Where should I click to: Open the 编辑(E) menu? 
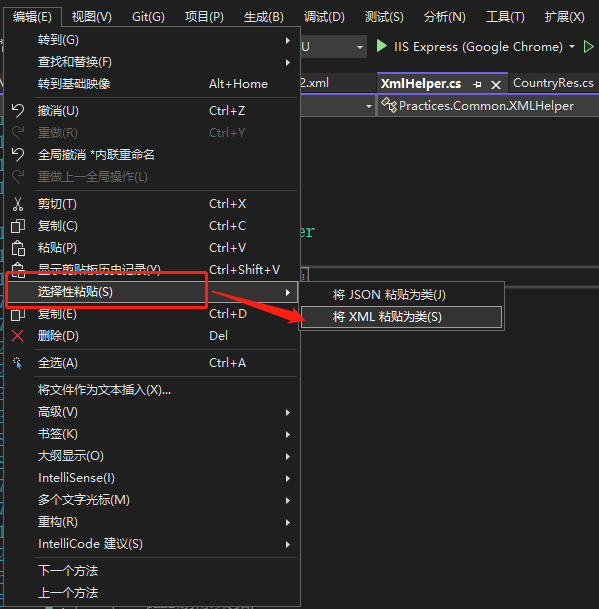[x=32, y=17]
